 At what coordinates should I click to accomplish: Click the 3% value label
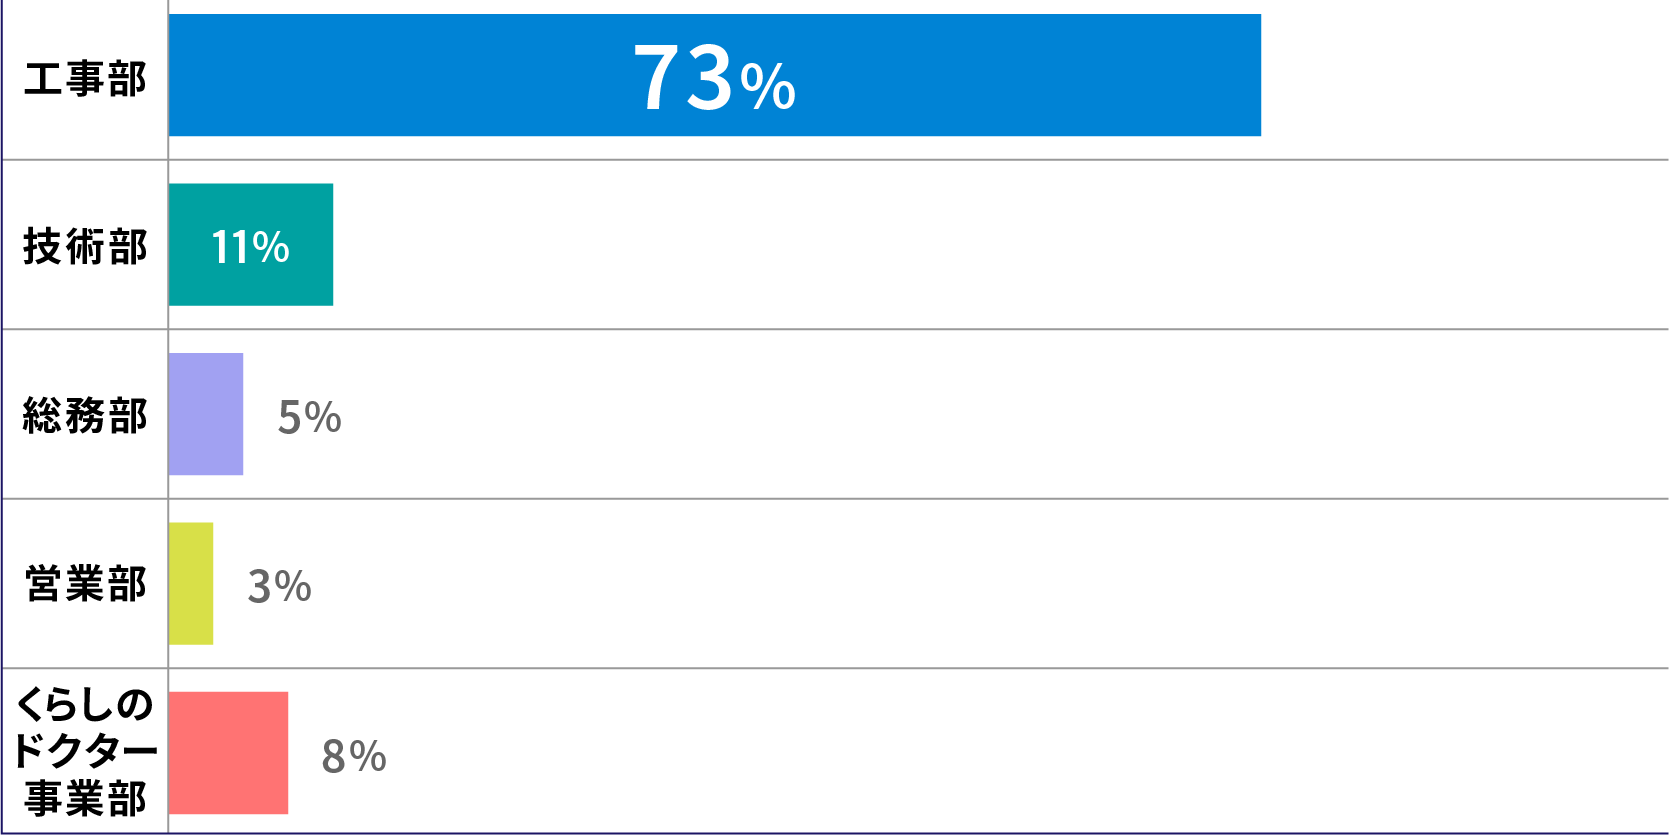280,587
